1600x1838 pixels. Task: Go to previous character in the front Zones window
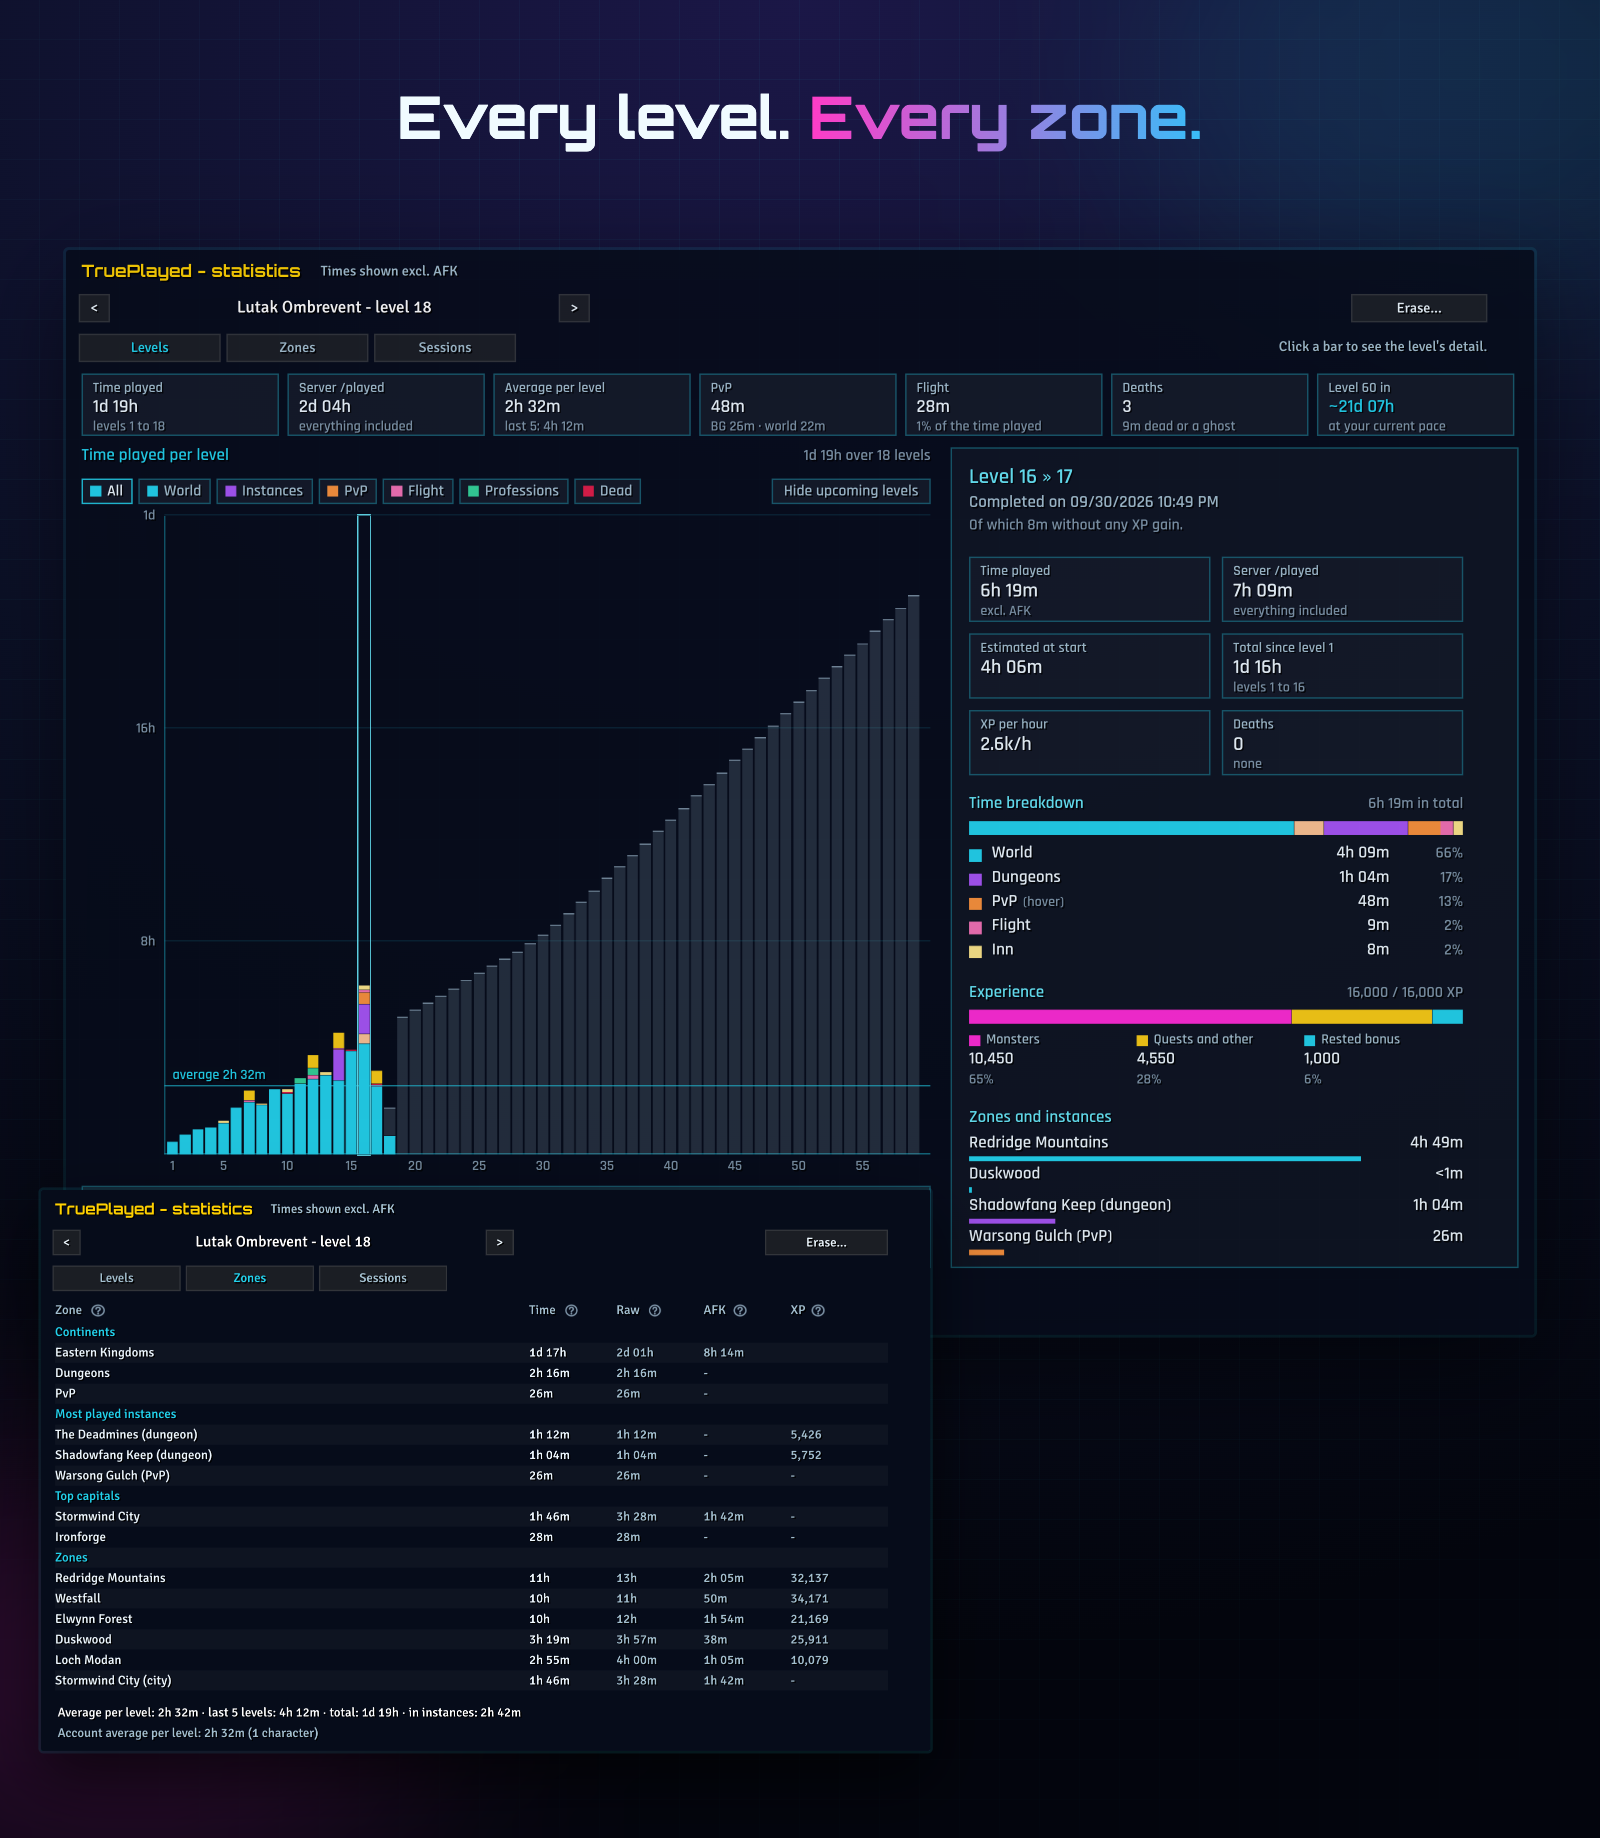pyautogui.click(x=67, y=1242)
